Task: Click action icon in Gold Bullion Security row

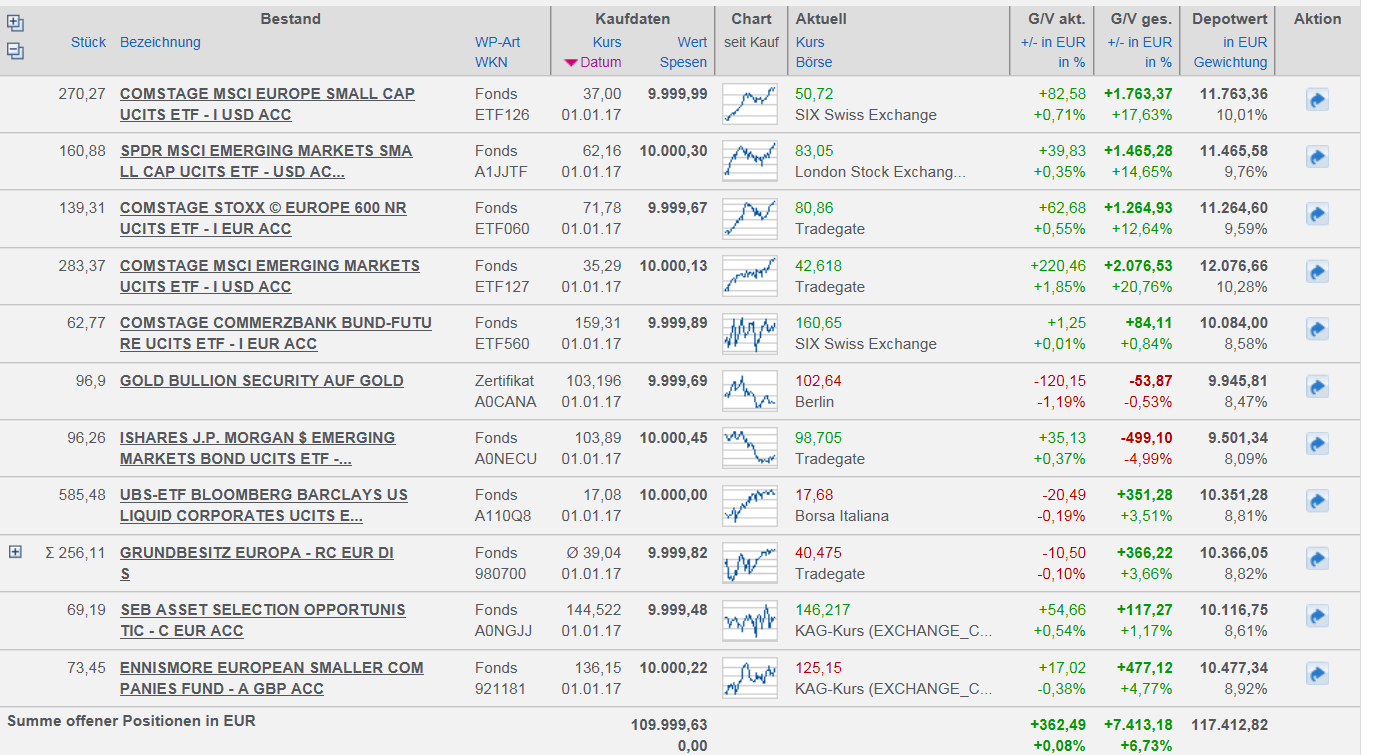Action: (x=1317, y=387)
